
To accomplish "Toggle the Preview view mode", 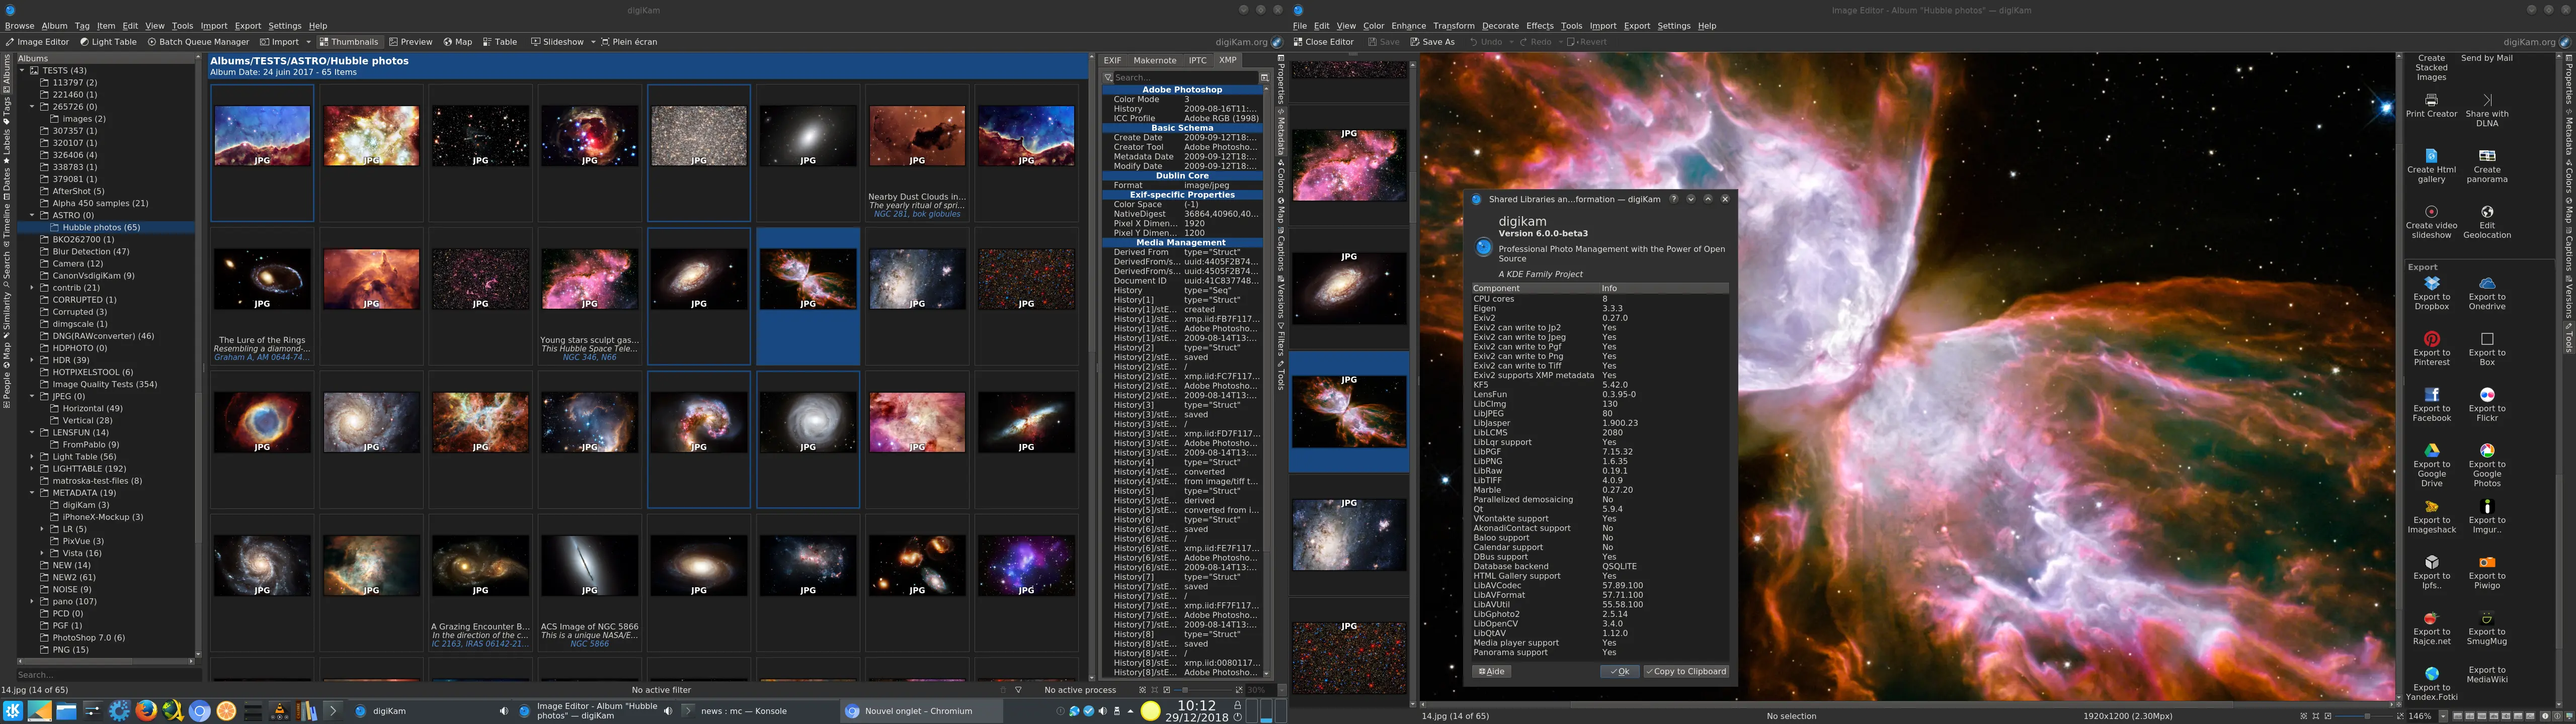I will click(x=411, y=42).
